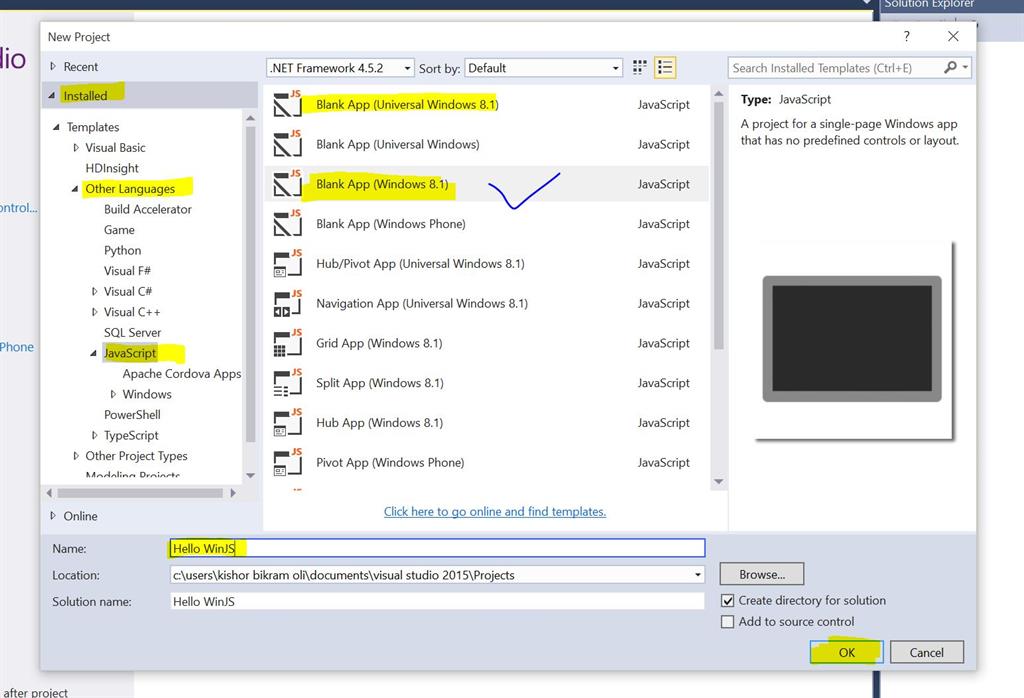Enable Add to source control checkbox
The width and height of the screenshot is (1024, 698).
(x=728, y=622)
